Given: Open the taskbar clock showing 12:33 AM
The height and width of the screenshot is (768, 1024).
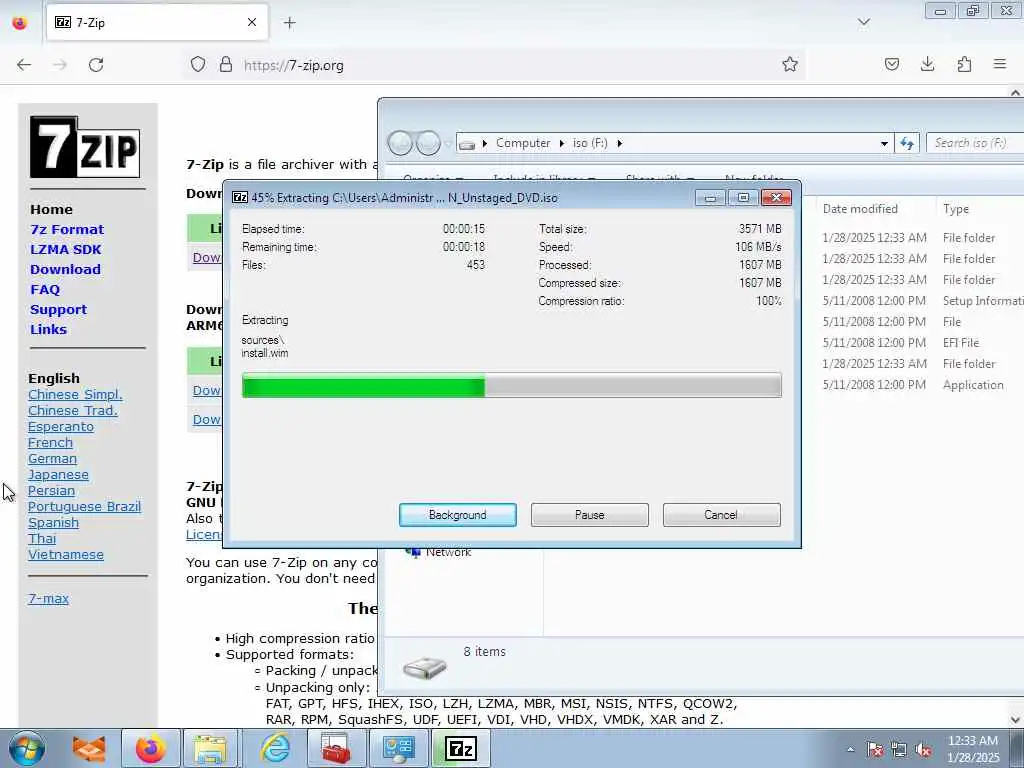Looking at the screenshot, I should click(x=973, y=748).
